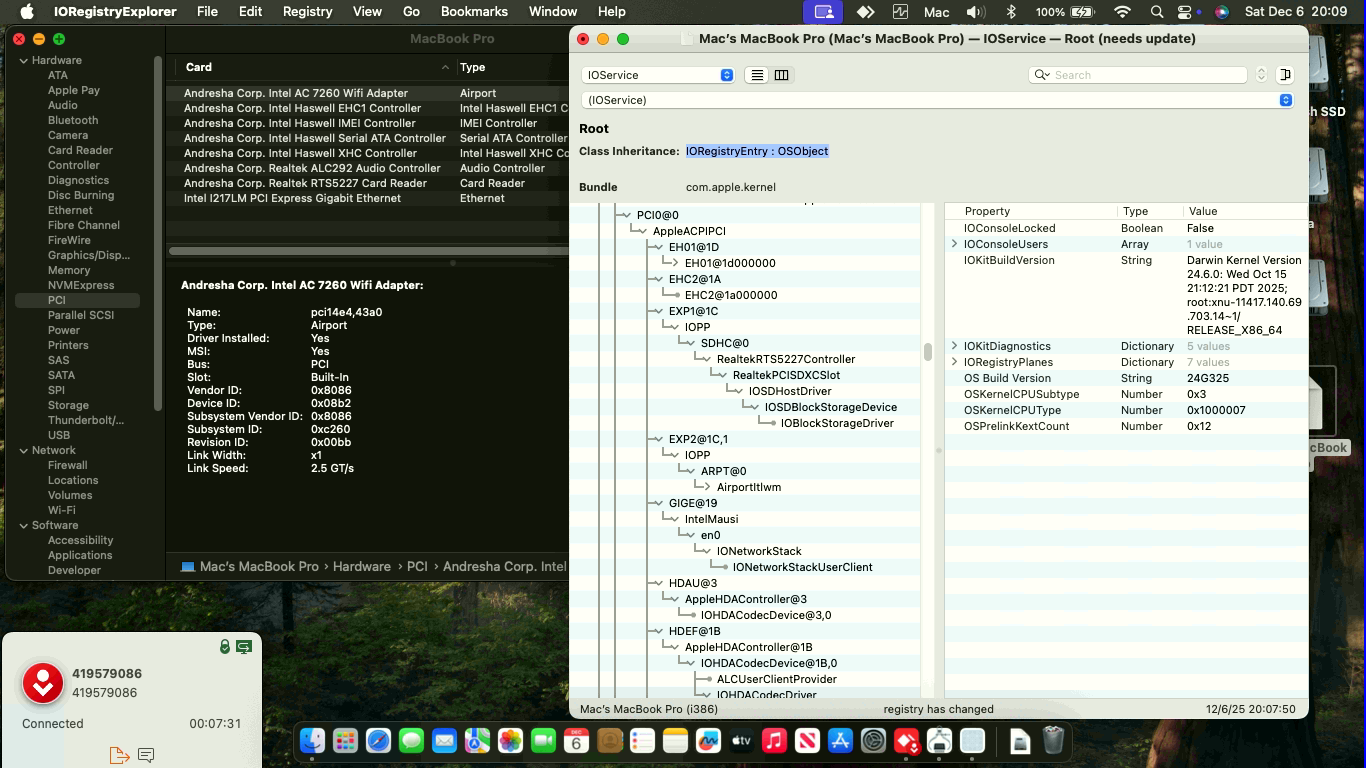Expand the IOConsoleUsers array row
The image size is (1366, 768).
[x=955, y=244]
